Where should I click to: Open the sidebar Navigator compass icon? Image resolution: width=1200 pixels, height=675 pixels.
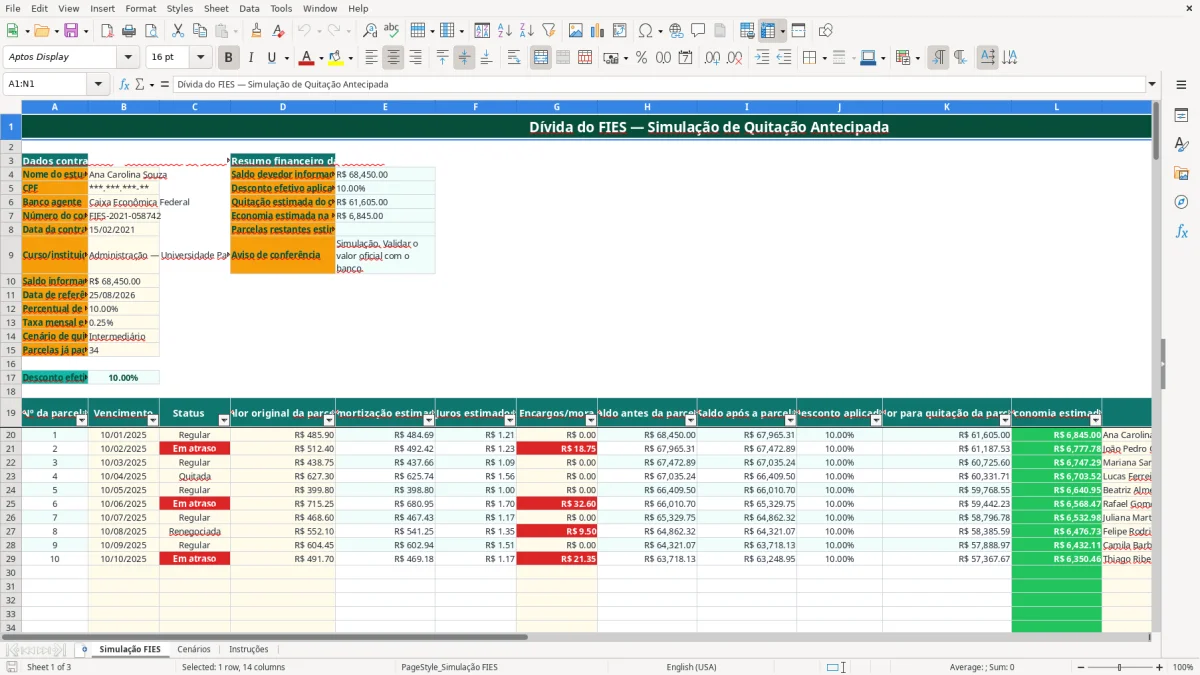(x=1181, y=202)
